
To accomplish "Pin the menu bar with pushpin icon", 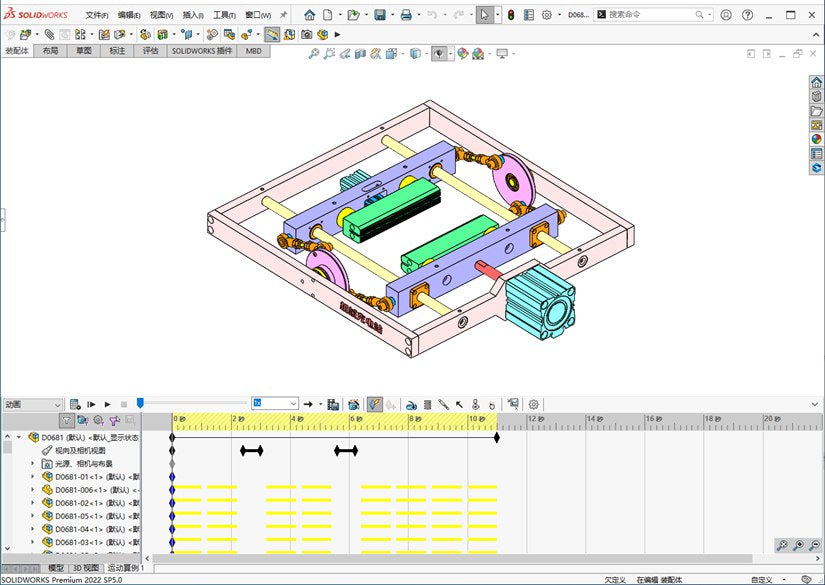I will [x=284, y=15].
